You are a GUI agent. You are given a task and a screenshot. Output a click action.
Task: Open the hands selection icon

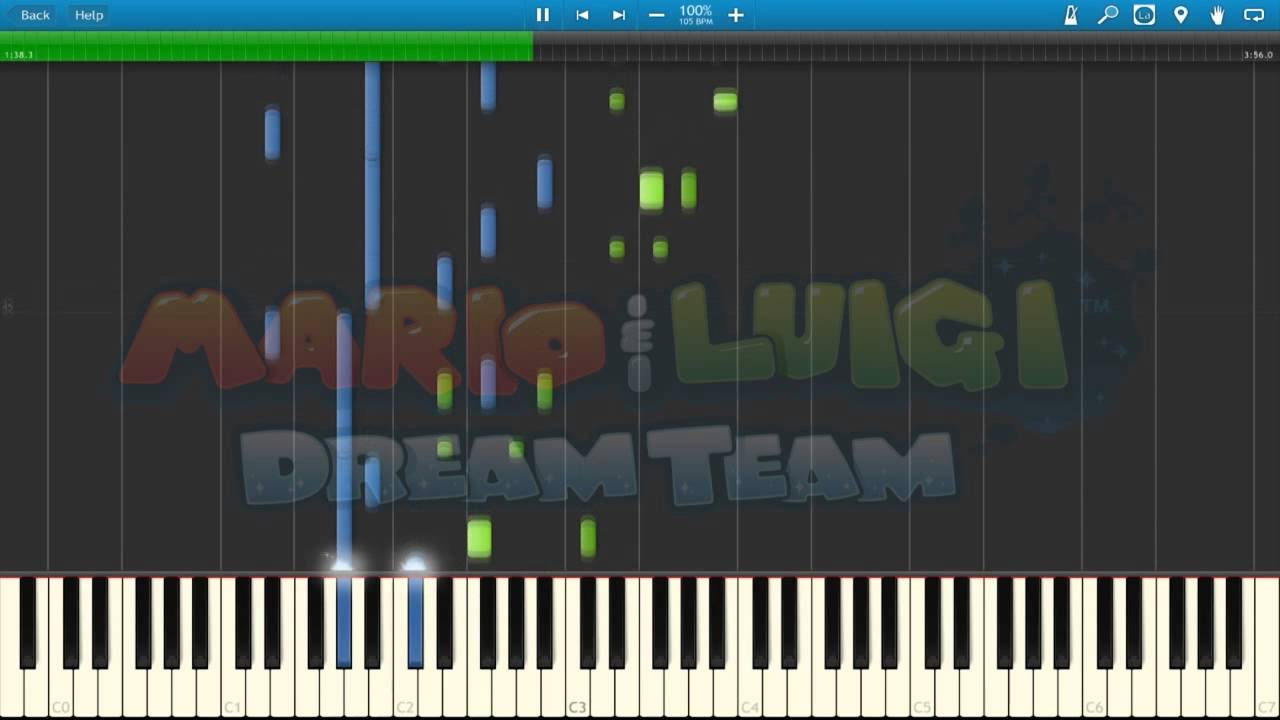tap(1217, 15)
